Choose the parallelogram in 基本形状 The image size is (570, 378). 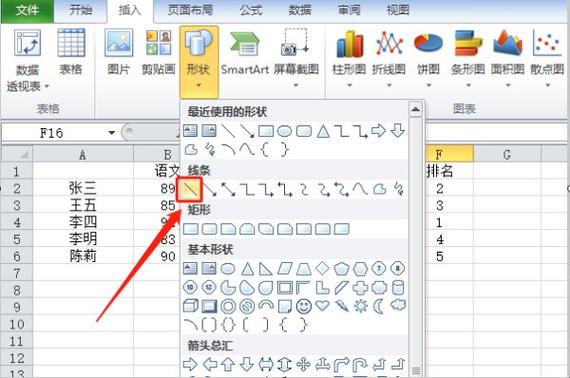285,269
